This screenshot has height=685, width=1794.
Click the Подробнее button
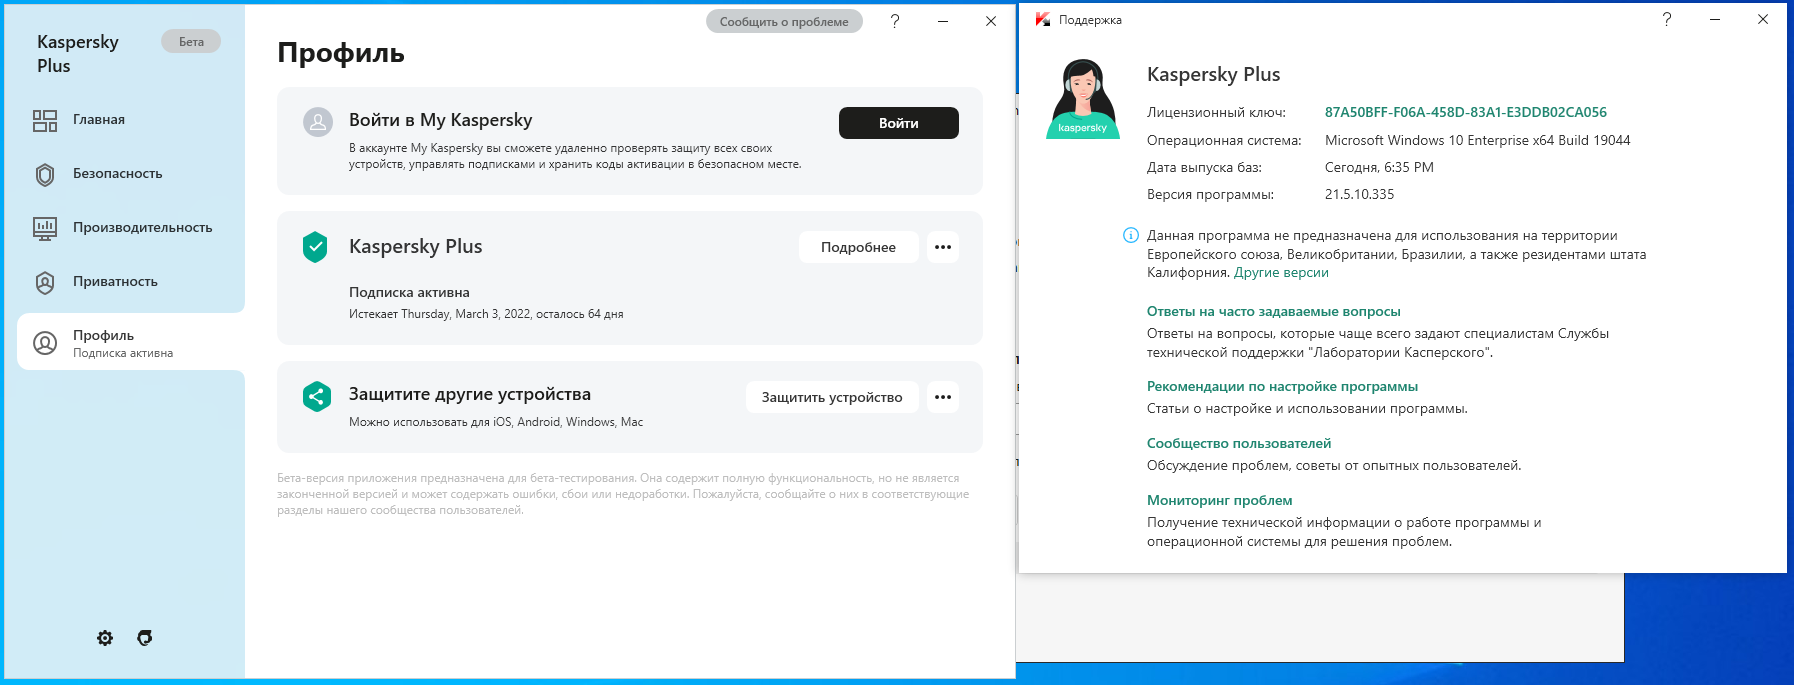point(858,247)
